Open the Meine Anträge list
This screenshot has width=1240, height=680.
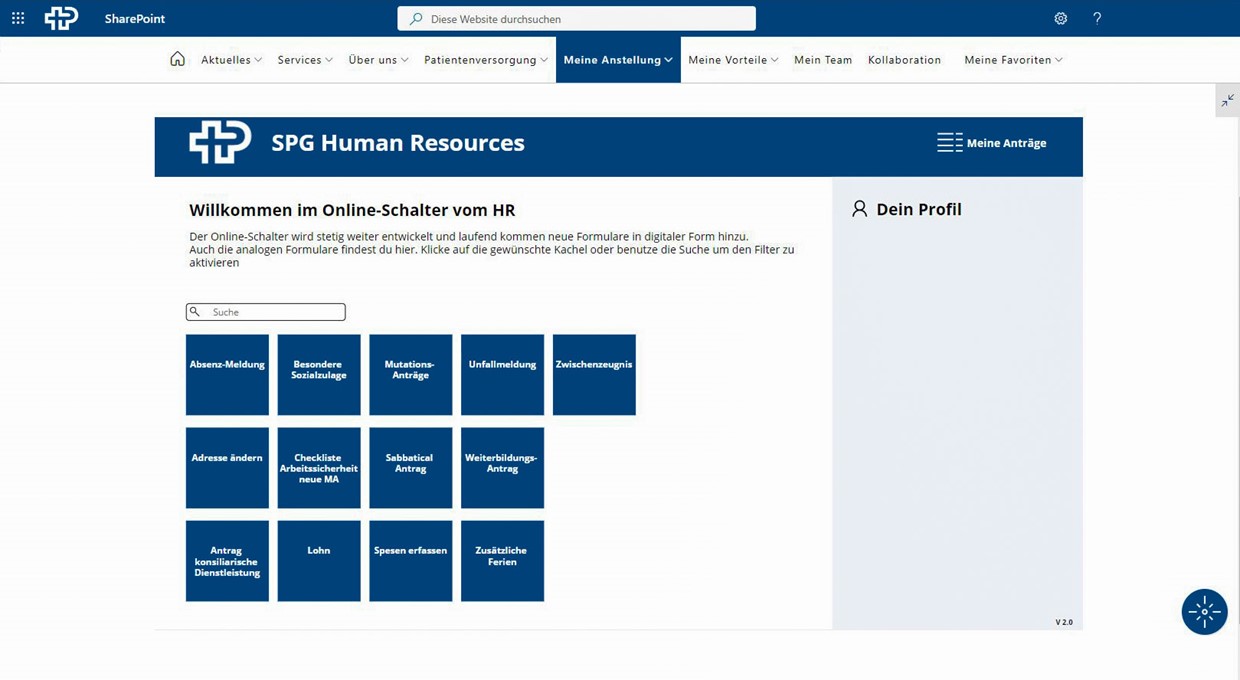tap(992, 143)
